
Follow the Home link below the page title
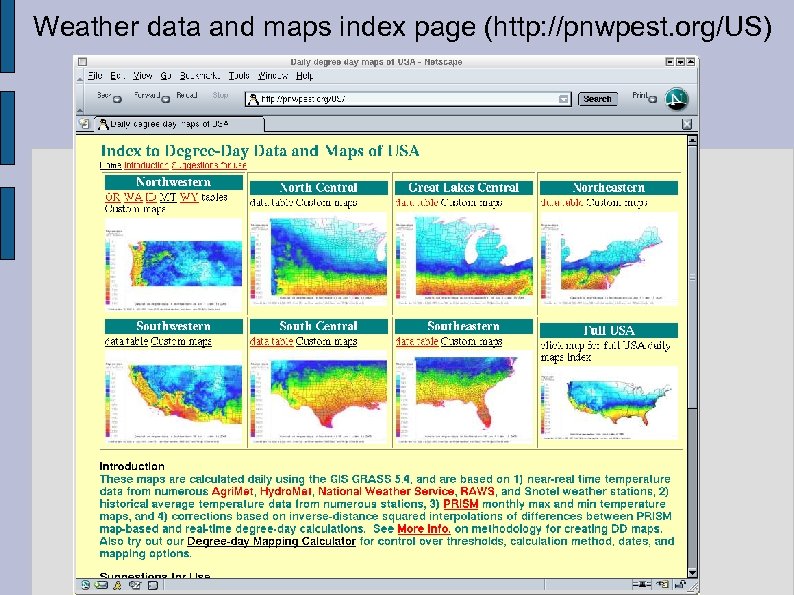coord(110,165)
